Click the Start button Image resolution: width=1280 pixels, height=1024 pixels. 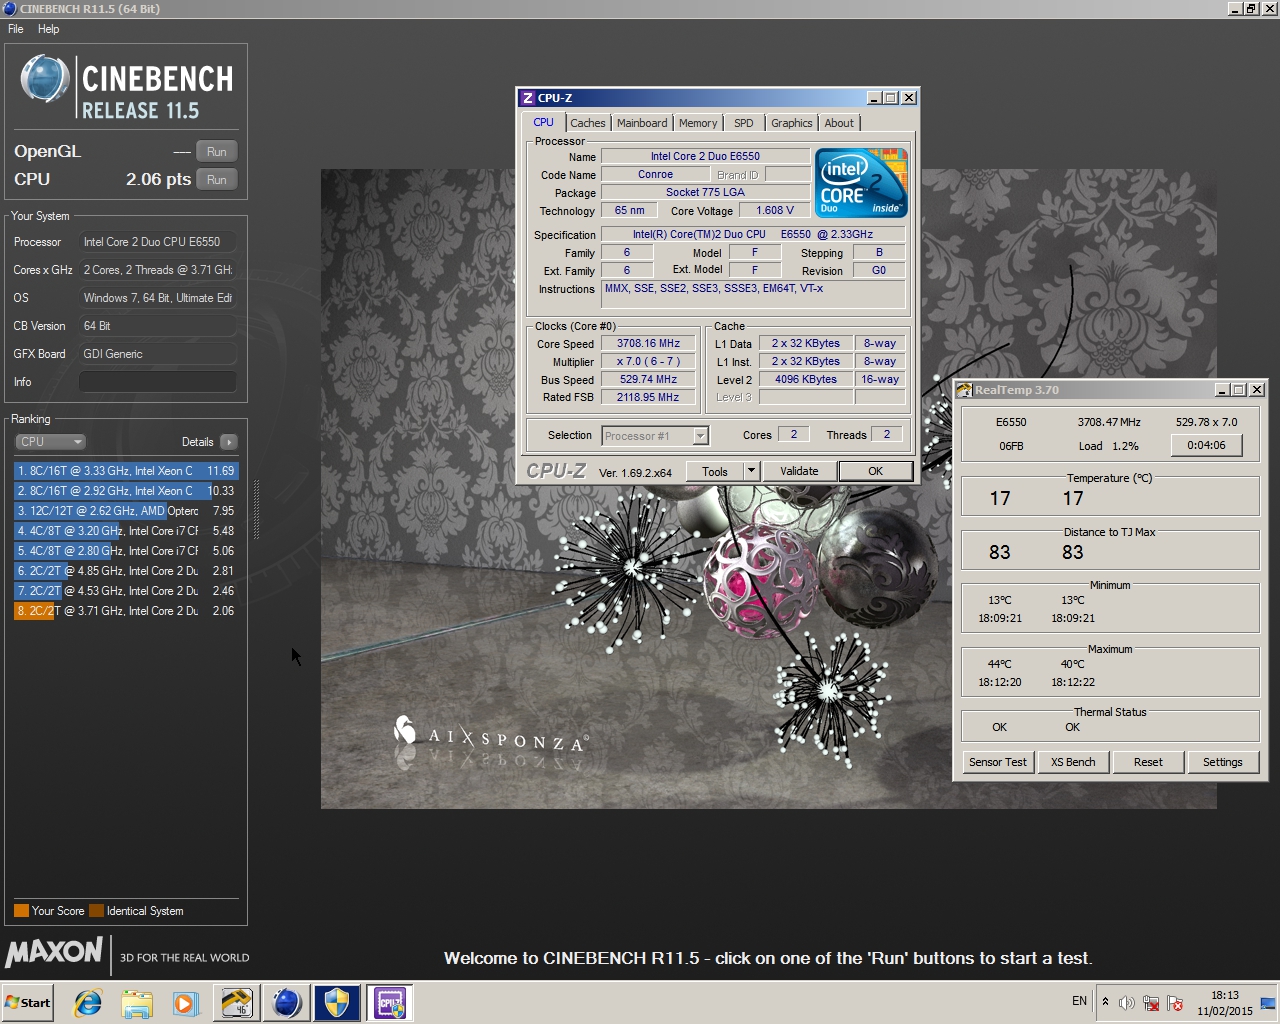[x=28, y=1003]
